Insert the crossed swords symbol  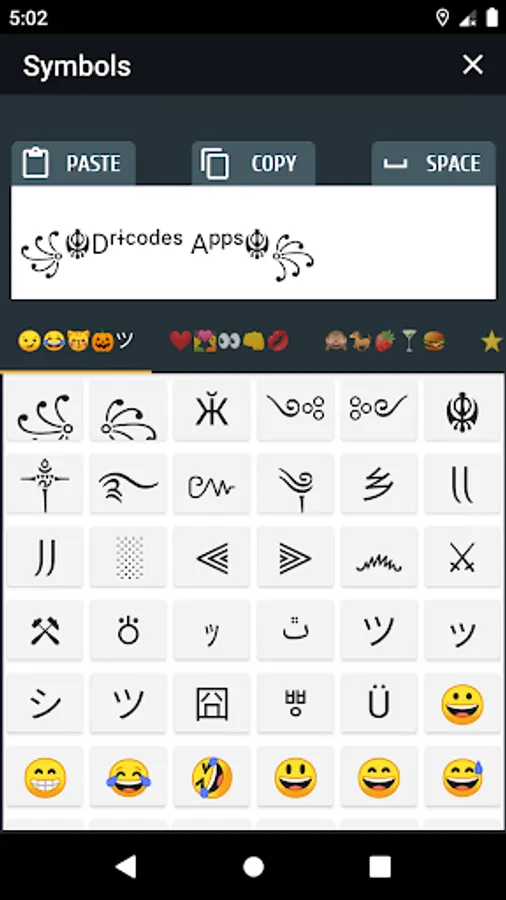462,557
